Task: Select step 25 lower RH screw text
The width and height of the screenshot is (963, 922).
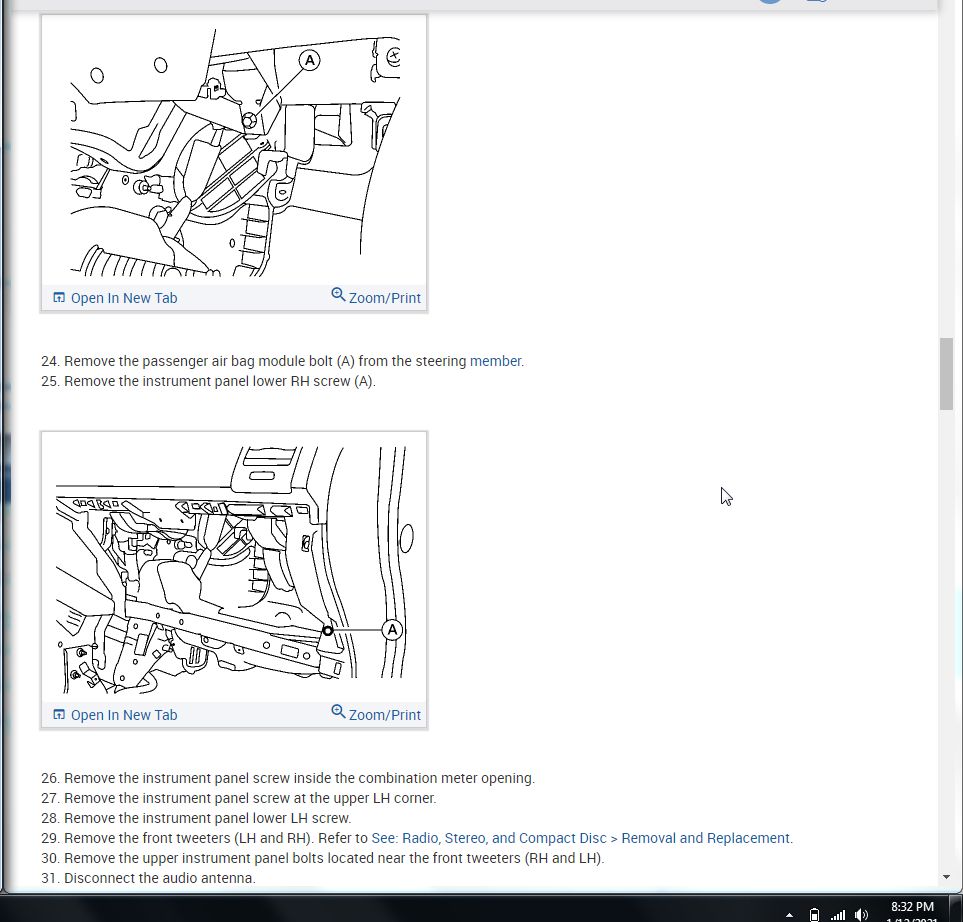Action: (x=208, y=381)
